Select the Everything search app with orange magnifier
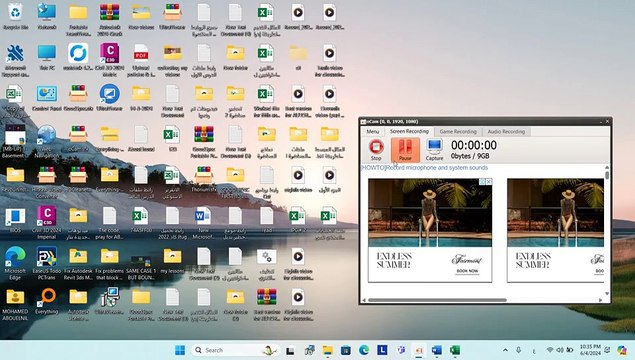635x360 pixels. click(x=47, y=301)
